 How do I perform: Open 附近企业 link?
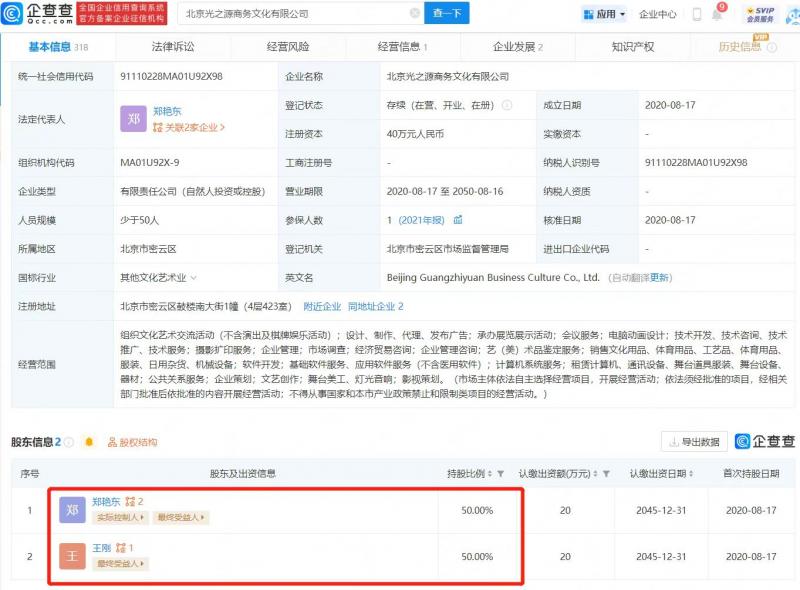click(x=322, y=306)
